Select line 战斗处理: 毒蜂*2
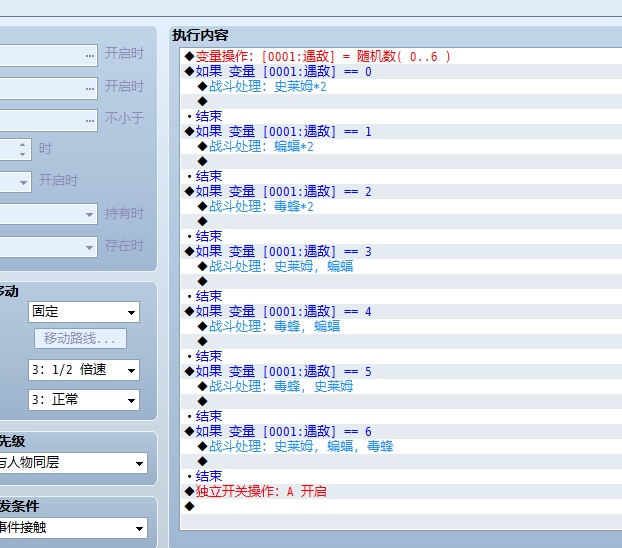 click(401, 206)
